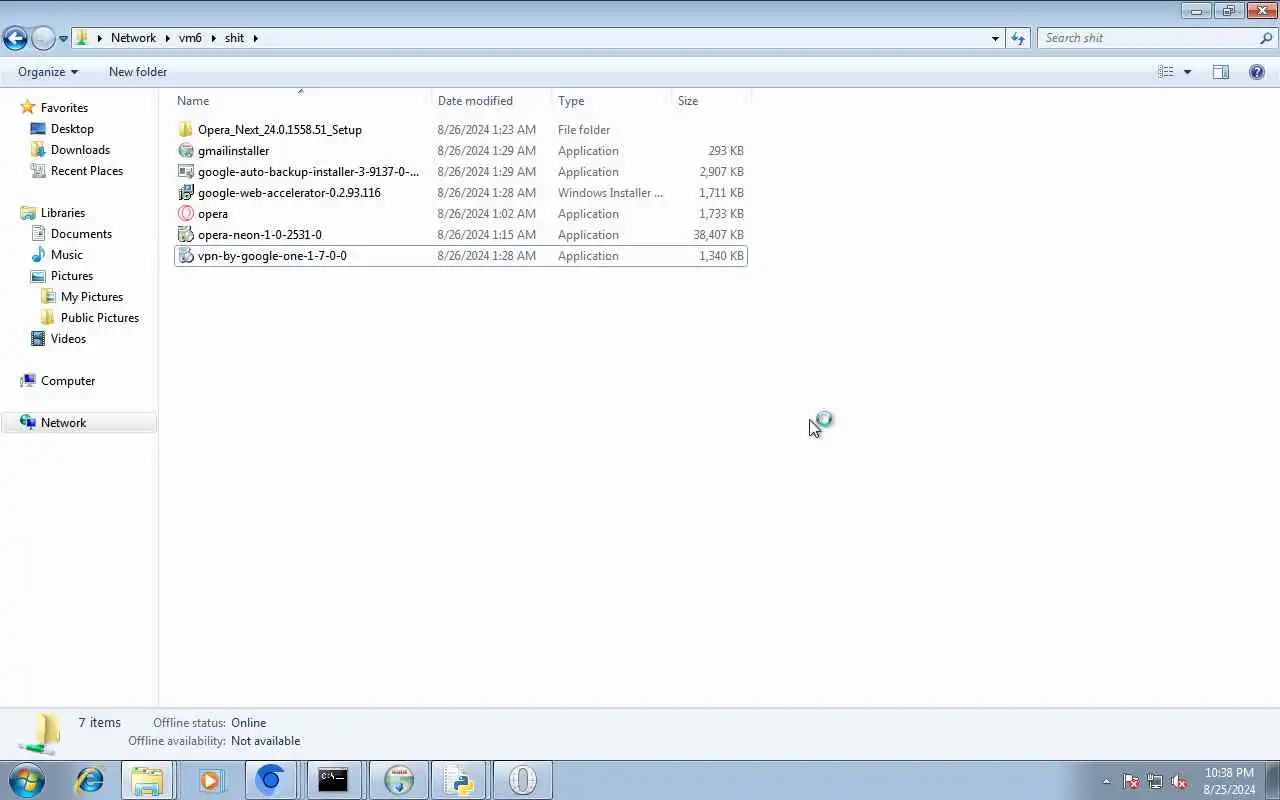Image resolution: width=1280 pixels, height=800 pixels.
Task: Open the address bar history dropdown
Action: coord(995,38)
